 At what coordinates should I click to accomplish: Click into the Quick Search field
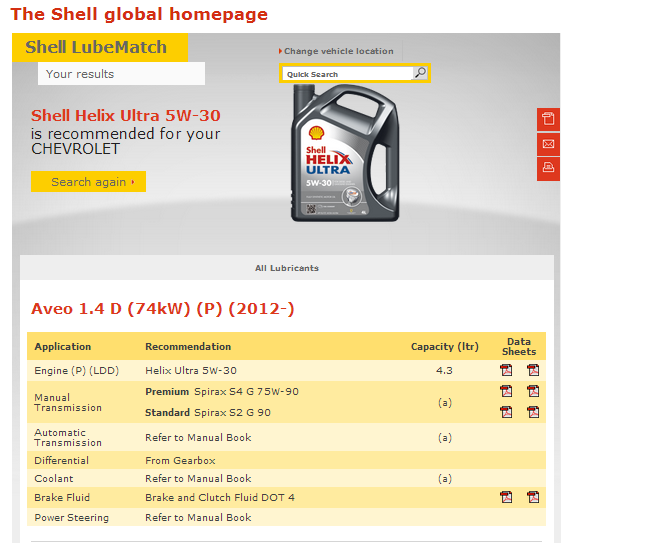(347, 74)
